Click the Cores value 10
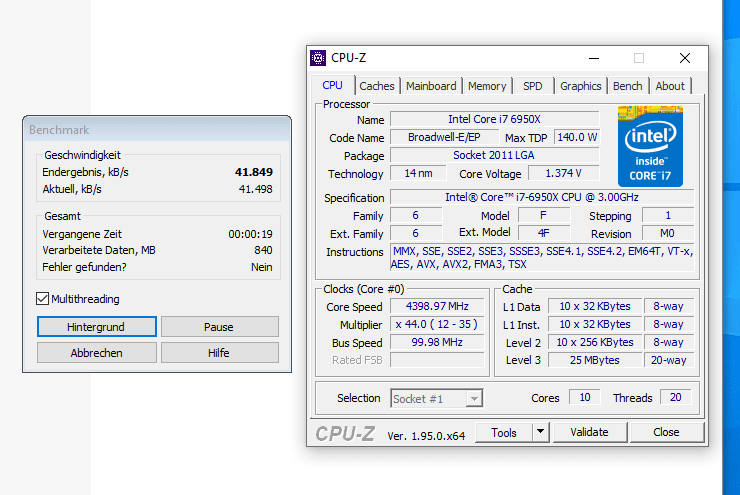Image resolution: width=740 pixels, height=495 pixels. [x=585, y=397]
